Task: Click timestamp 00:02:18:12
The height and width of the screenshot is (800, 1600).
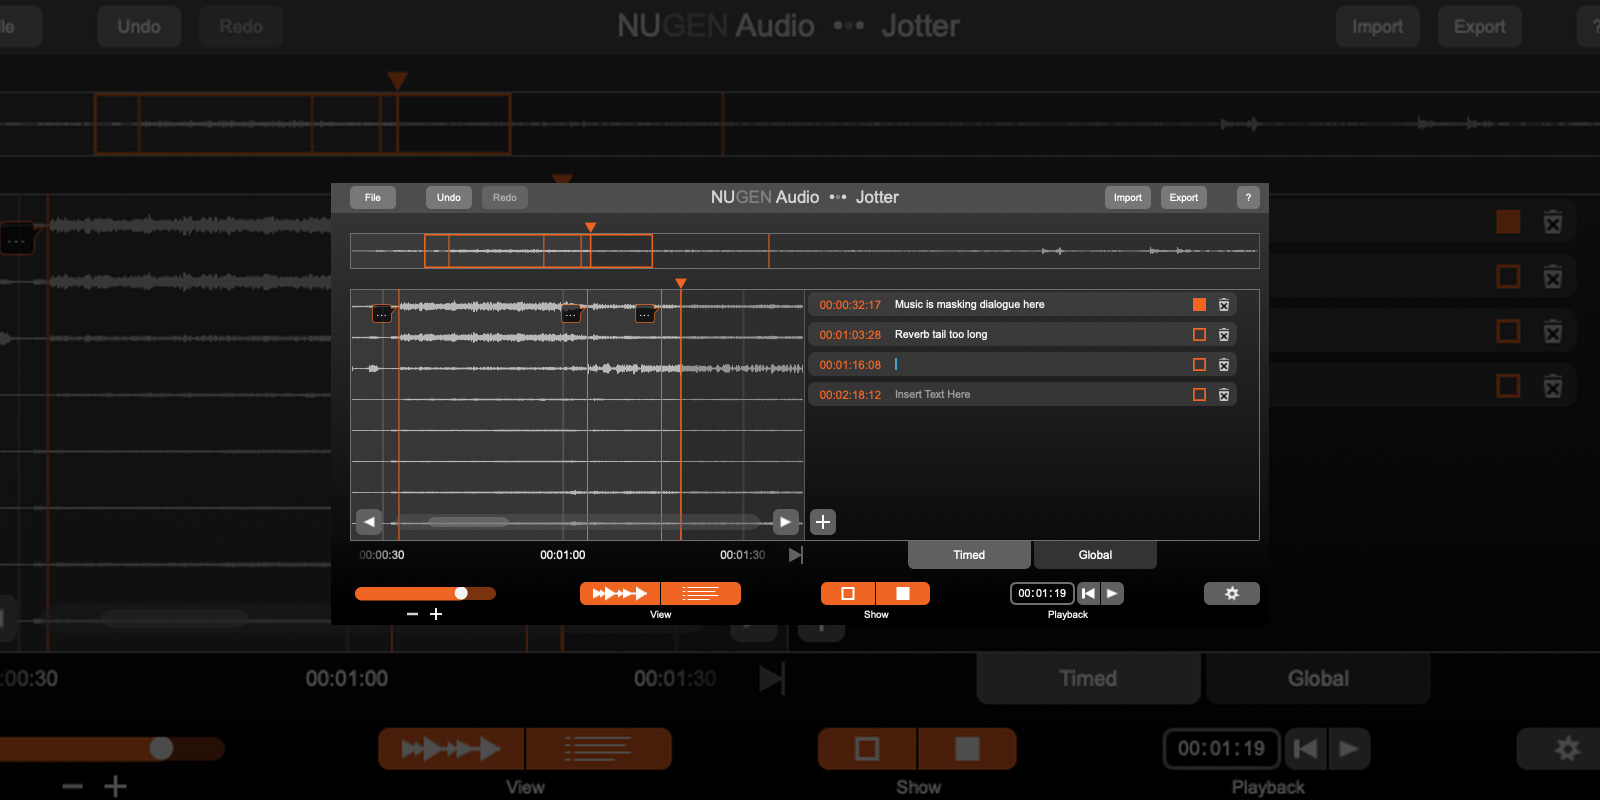Action: (850, 395)
